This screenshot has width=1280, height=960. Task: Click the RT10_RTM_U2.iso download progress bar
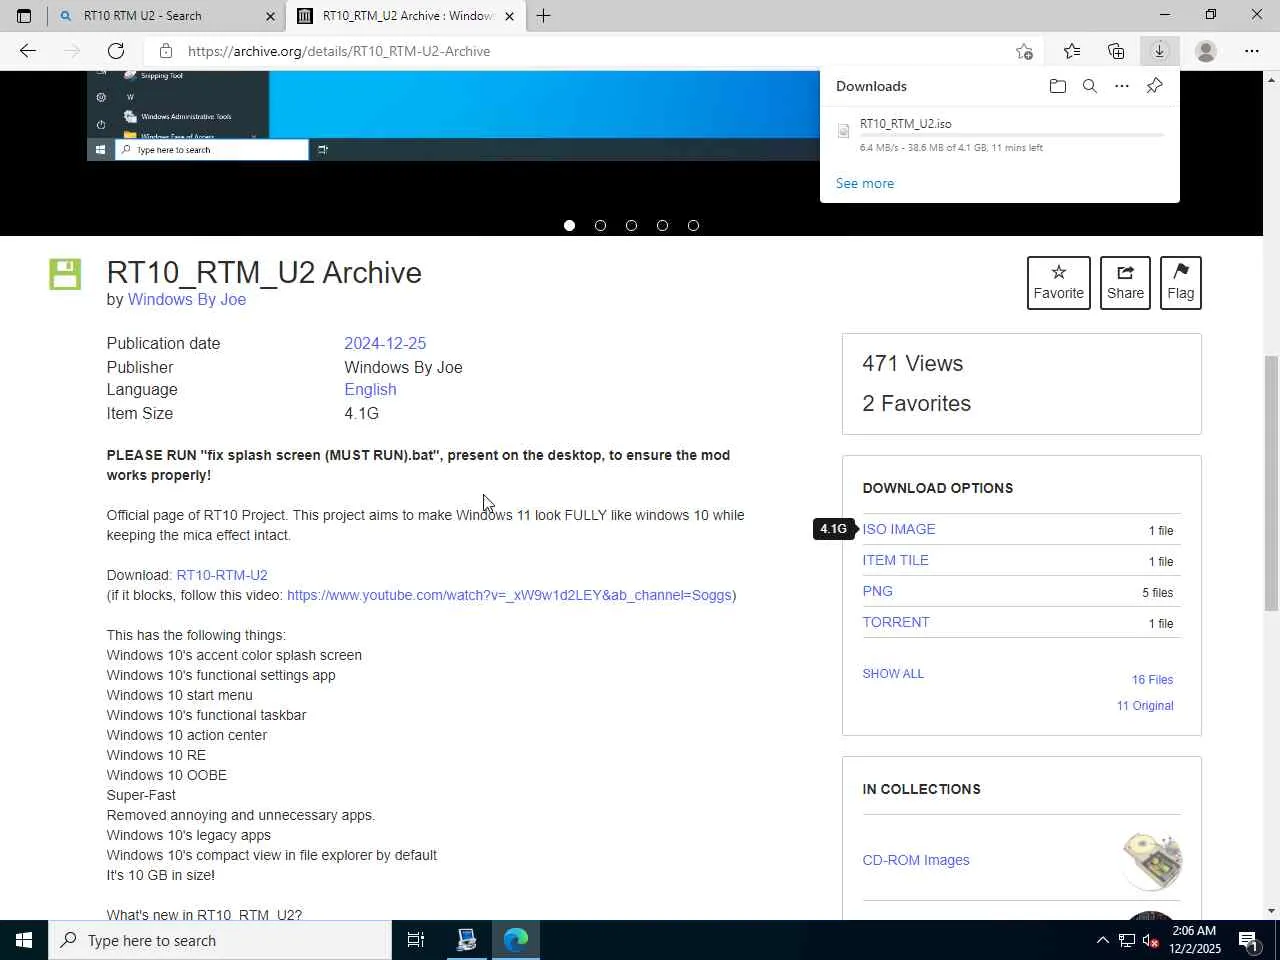coord(1012,135)
